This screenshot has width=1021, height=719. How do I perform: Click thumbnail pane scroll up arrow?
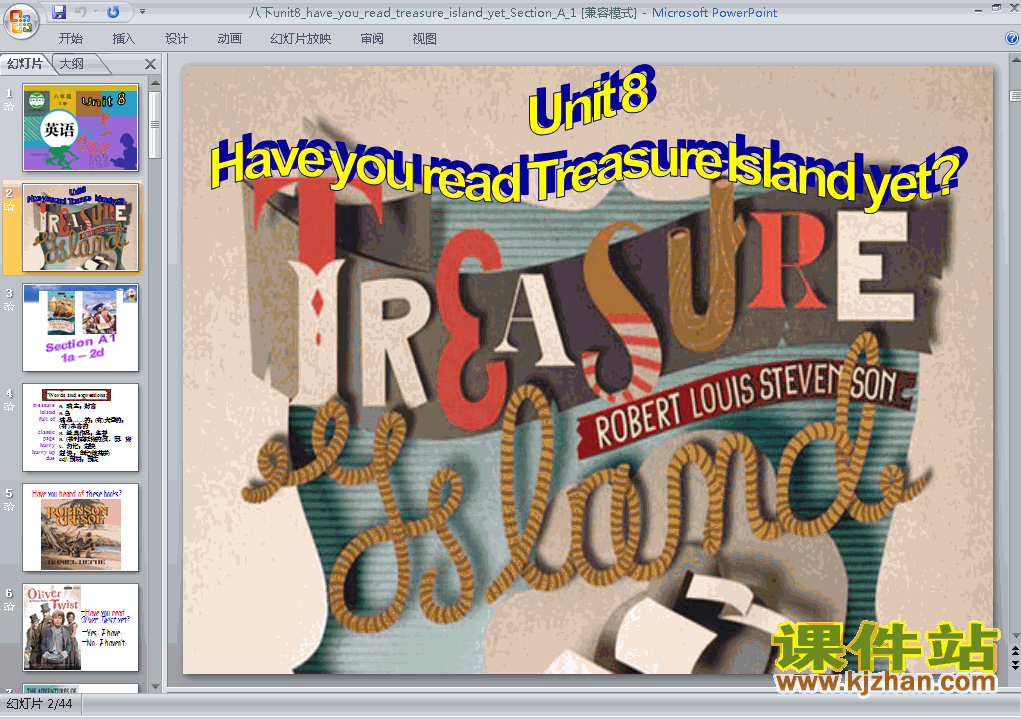(x=155, y=83)
